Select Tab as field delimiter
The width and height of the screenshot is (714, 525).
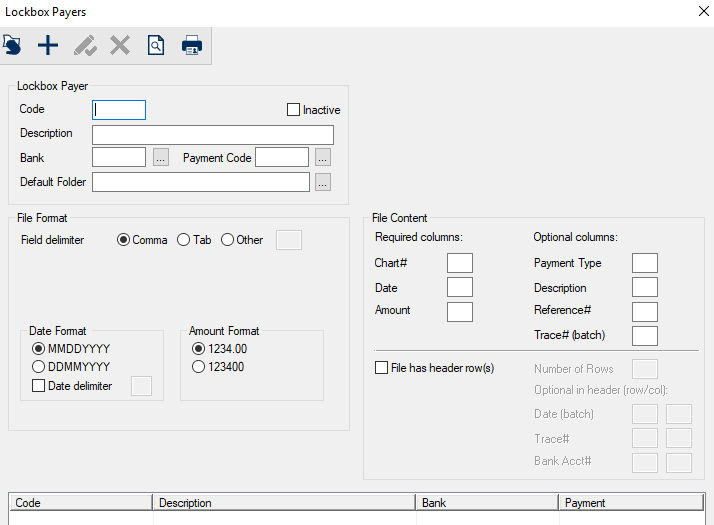tap(184, 240)
